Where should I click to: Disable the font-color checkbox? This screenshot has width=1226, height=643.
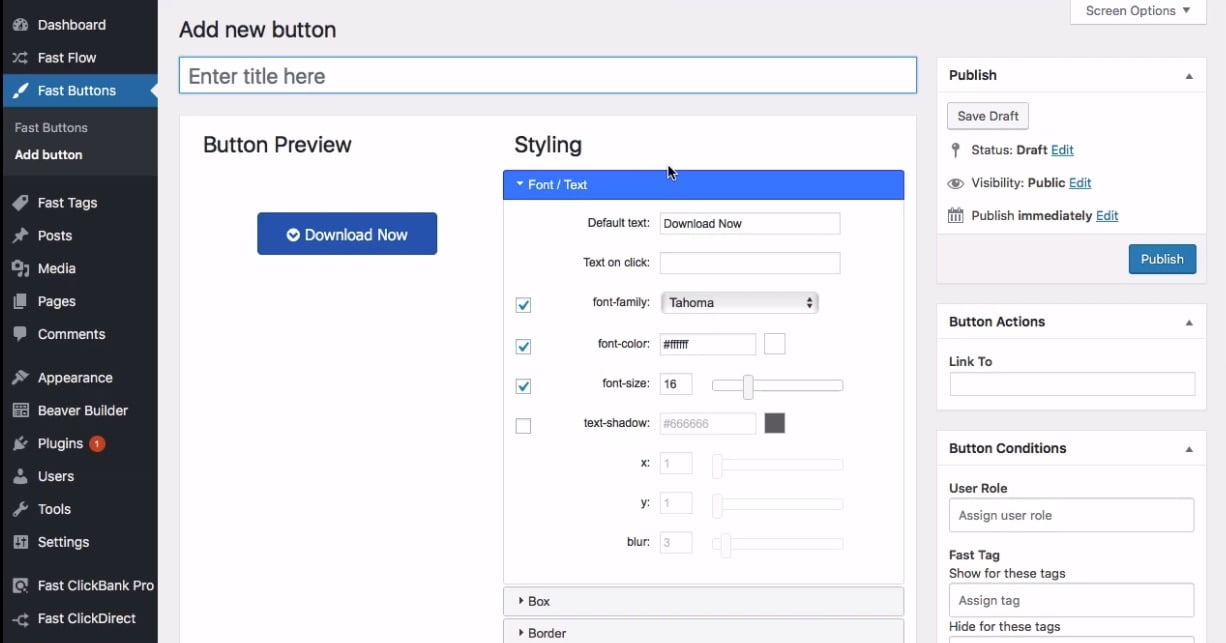(523, 346)
